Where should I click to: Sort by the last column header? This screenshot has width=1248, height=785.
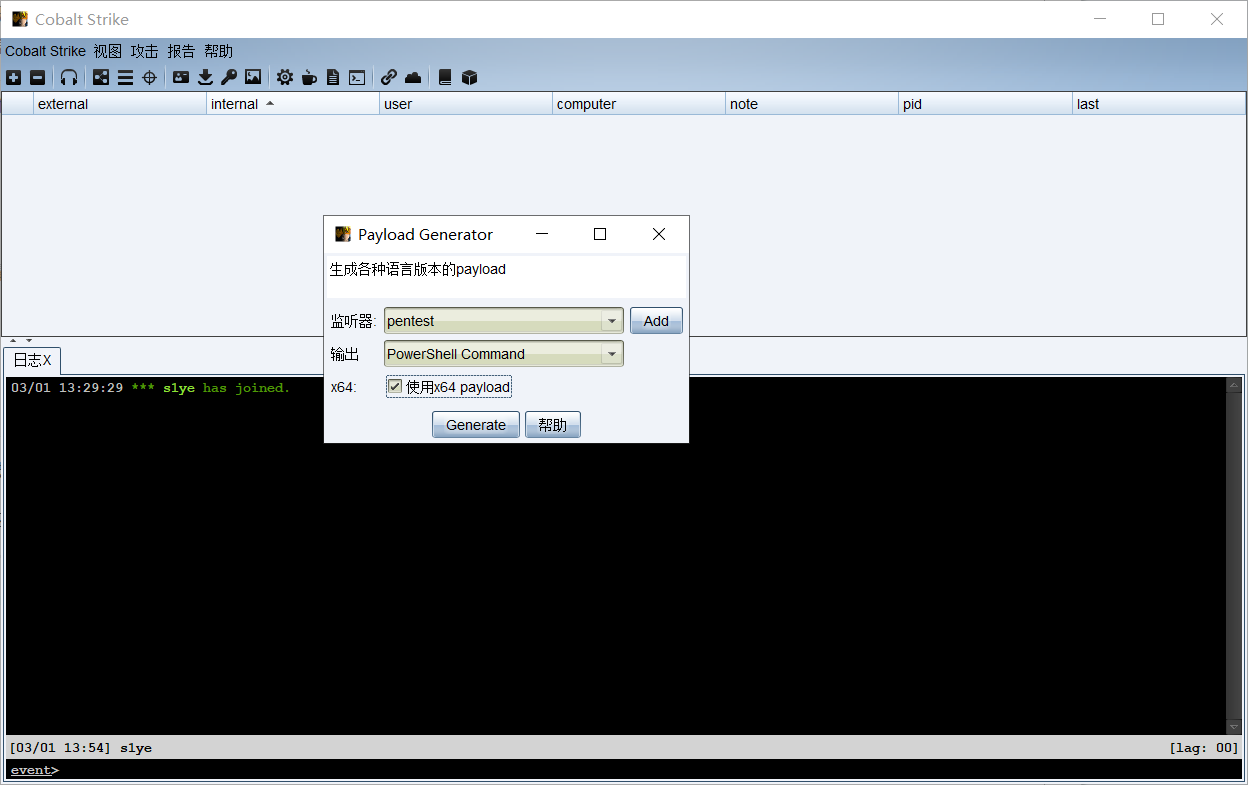(x=1159, y=104)
